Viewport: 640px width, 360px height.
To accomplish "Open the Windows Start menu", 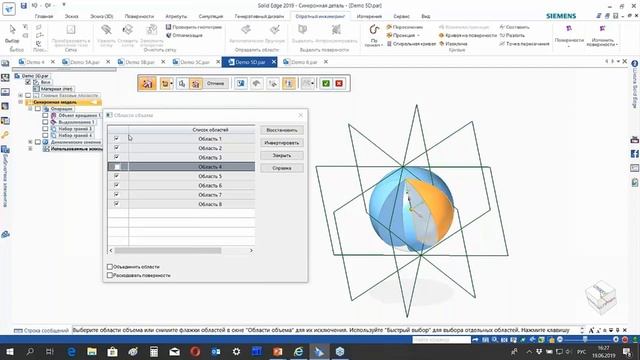I will [10, 351].
